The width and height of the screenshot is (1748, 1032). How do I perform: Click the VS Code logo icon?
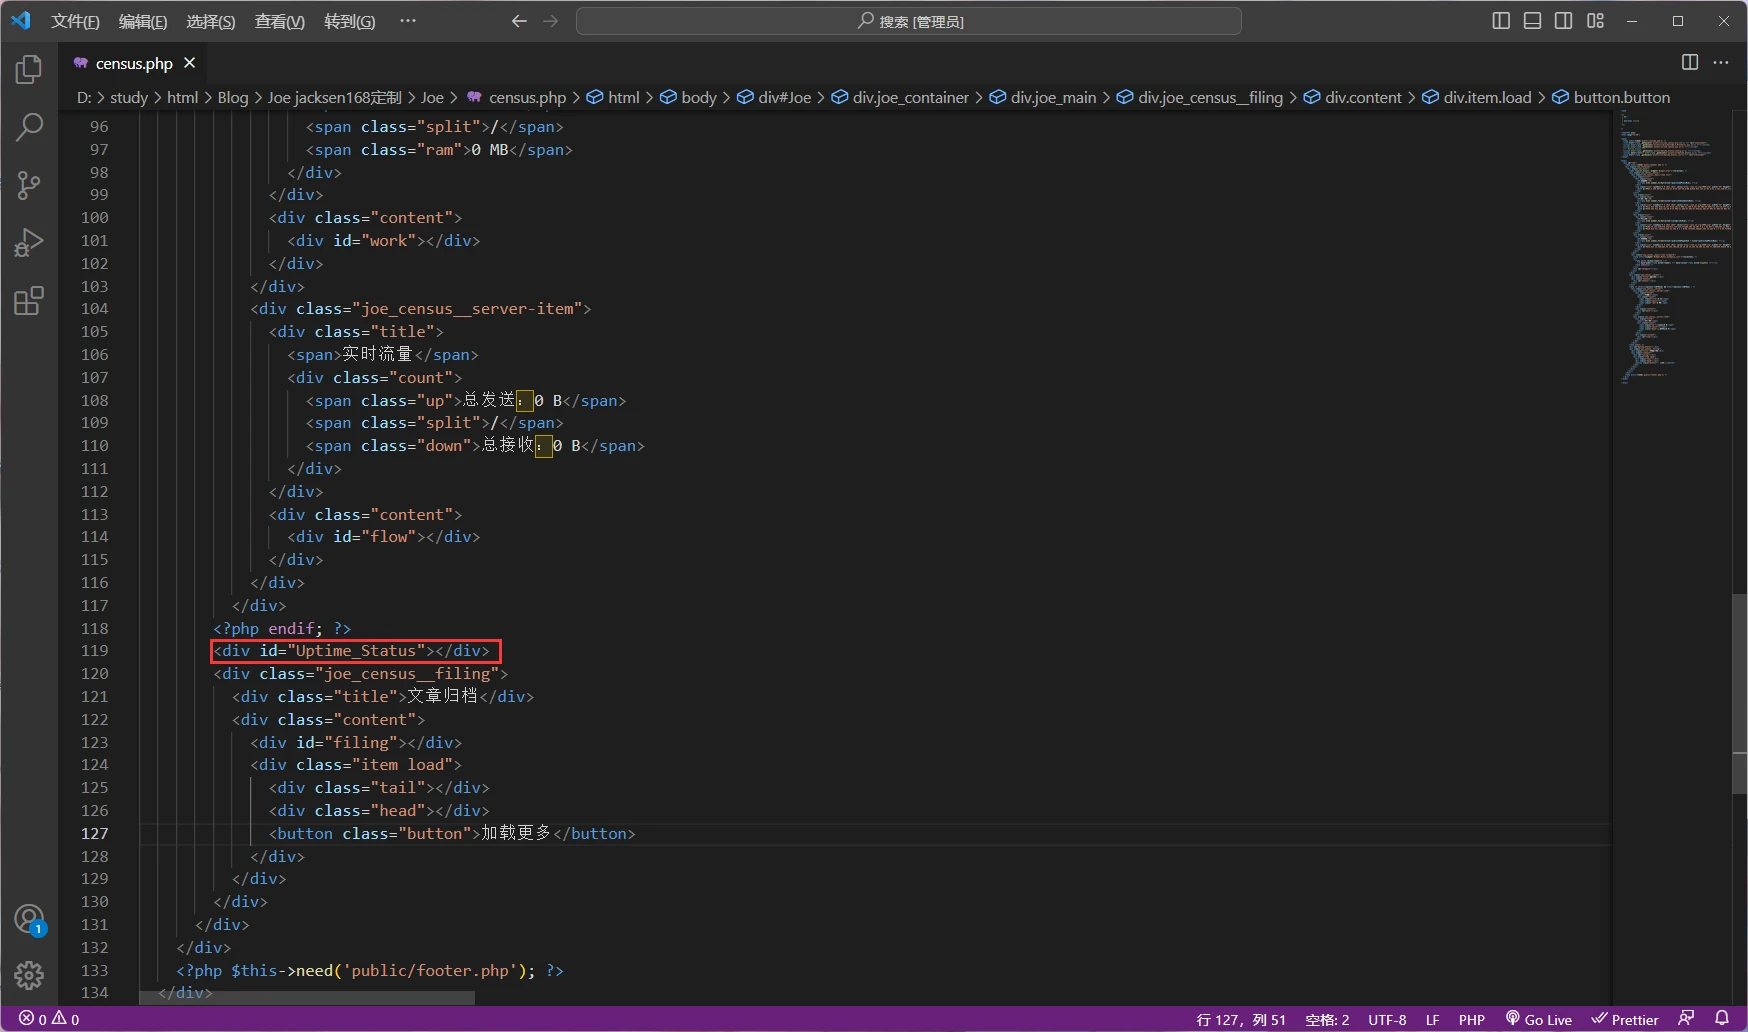coord(21,21)
